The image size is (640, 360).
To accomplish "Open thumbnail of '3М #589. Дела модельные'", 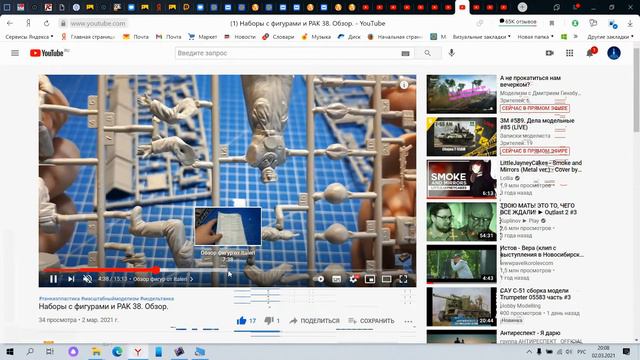I will pyautogui.click(x=461, y=137).
